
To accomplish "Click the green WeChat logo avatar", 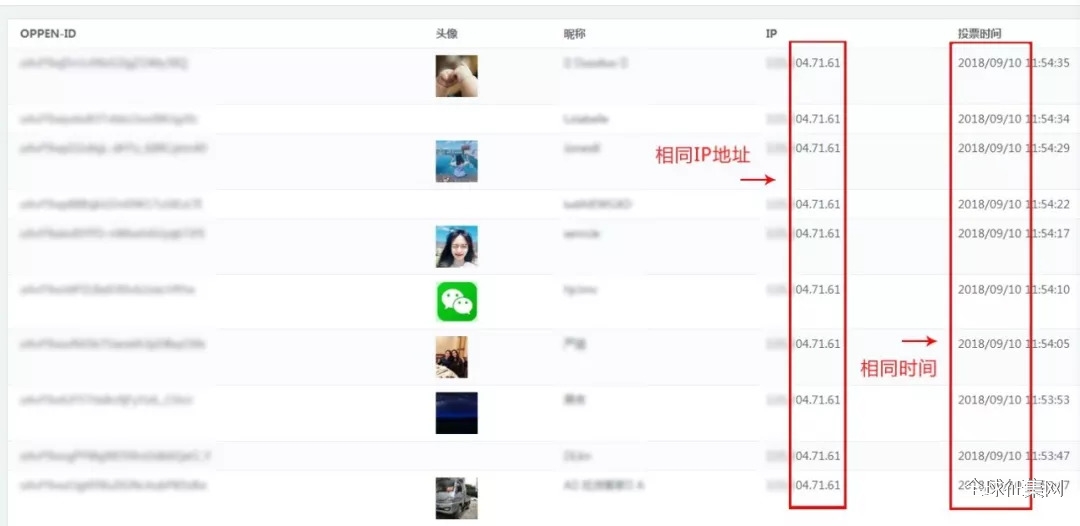I will coord(457,302).
